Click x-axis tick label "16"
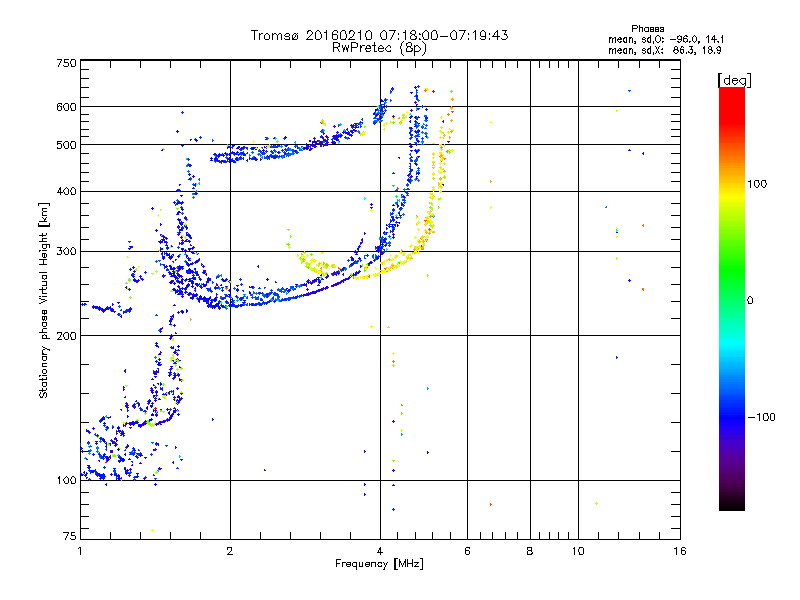 (680, 551)
